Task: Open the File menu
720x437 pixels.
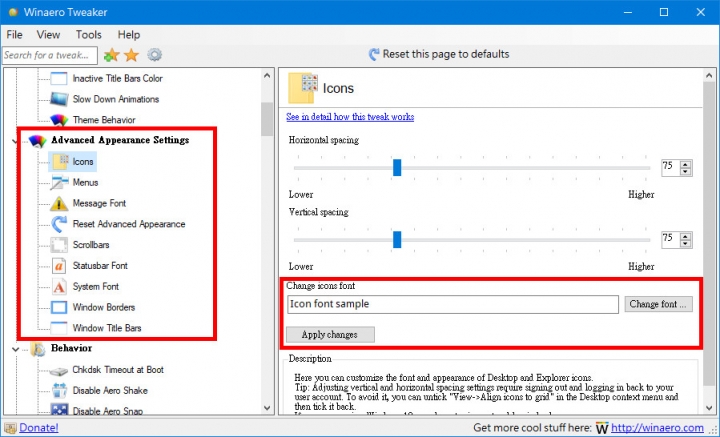Action: coord(14,35)
